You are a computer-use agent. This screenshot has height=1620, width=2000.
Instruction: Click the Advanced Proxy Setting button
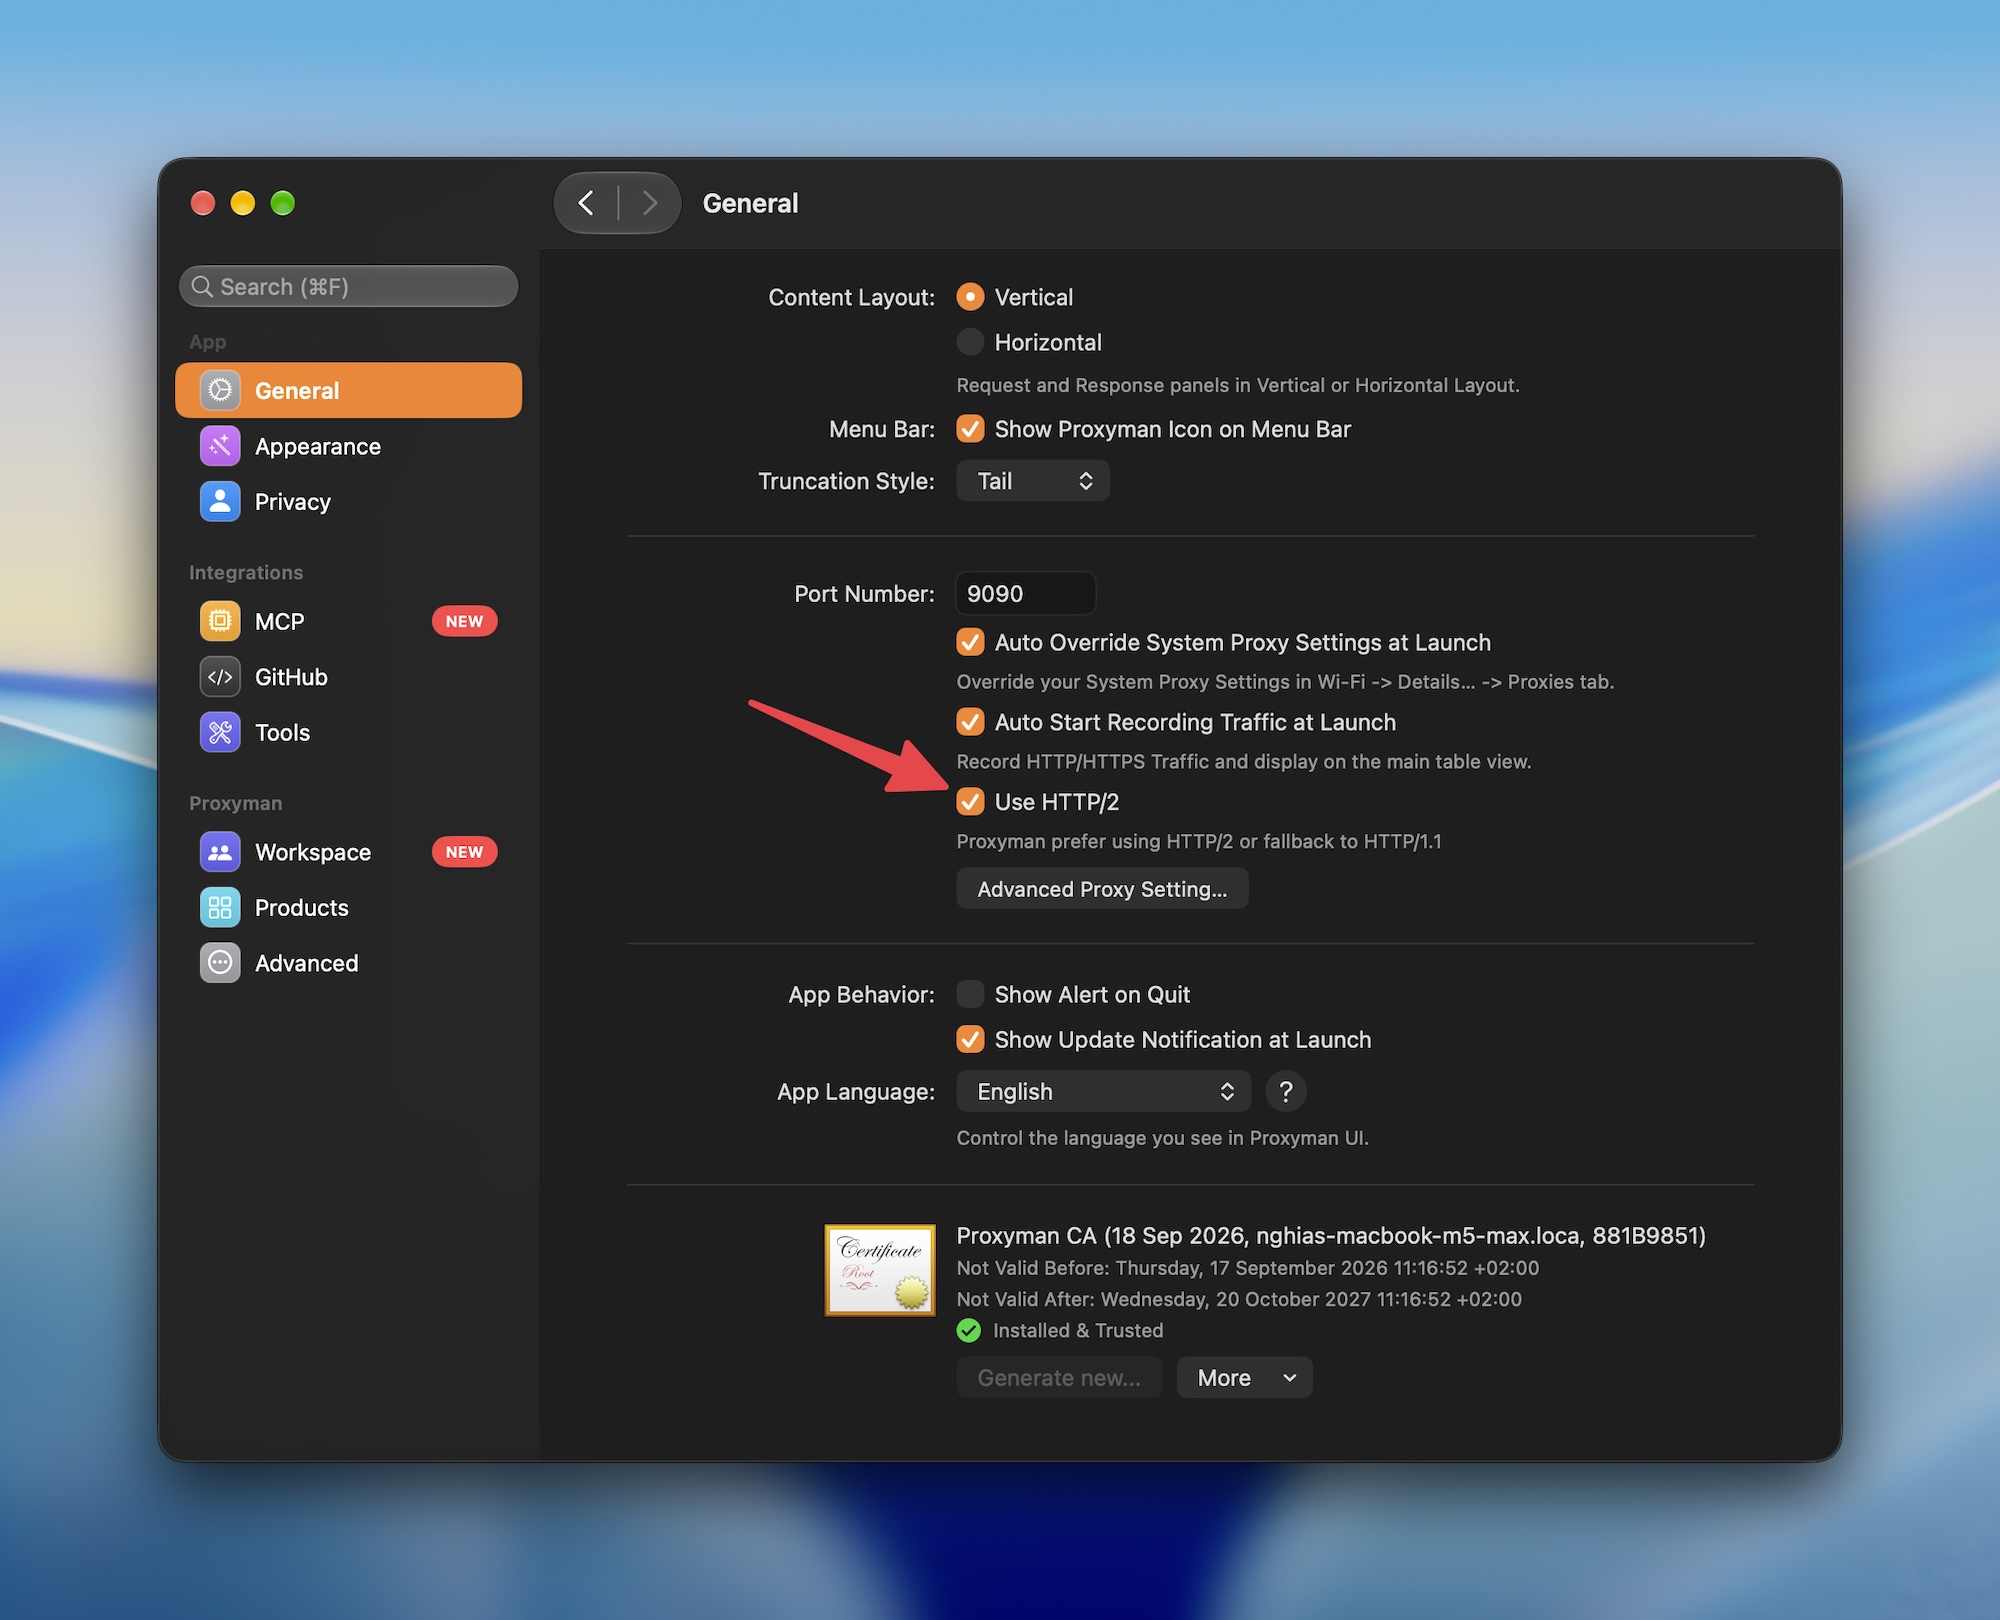[1102, 889]
